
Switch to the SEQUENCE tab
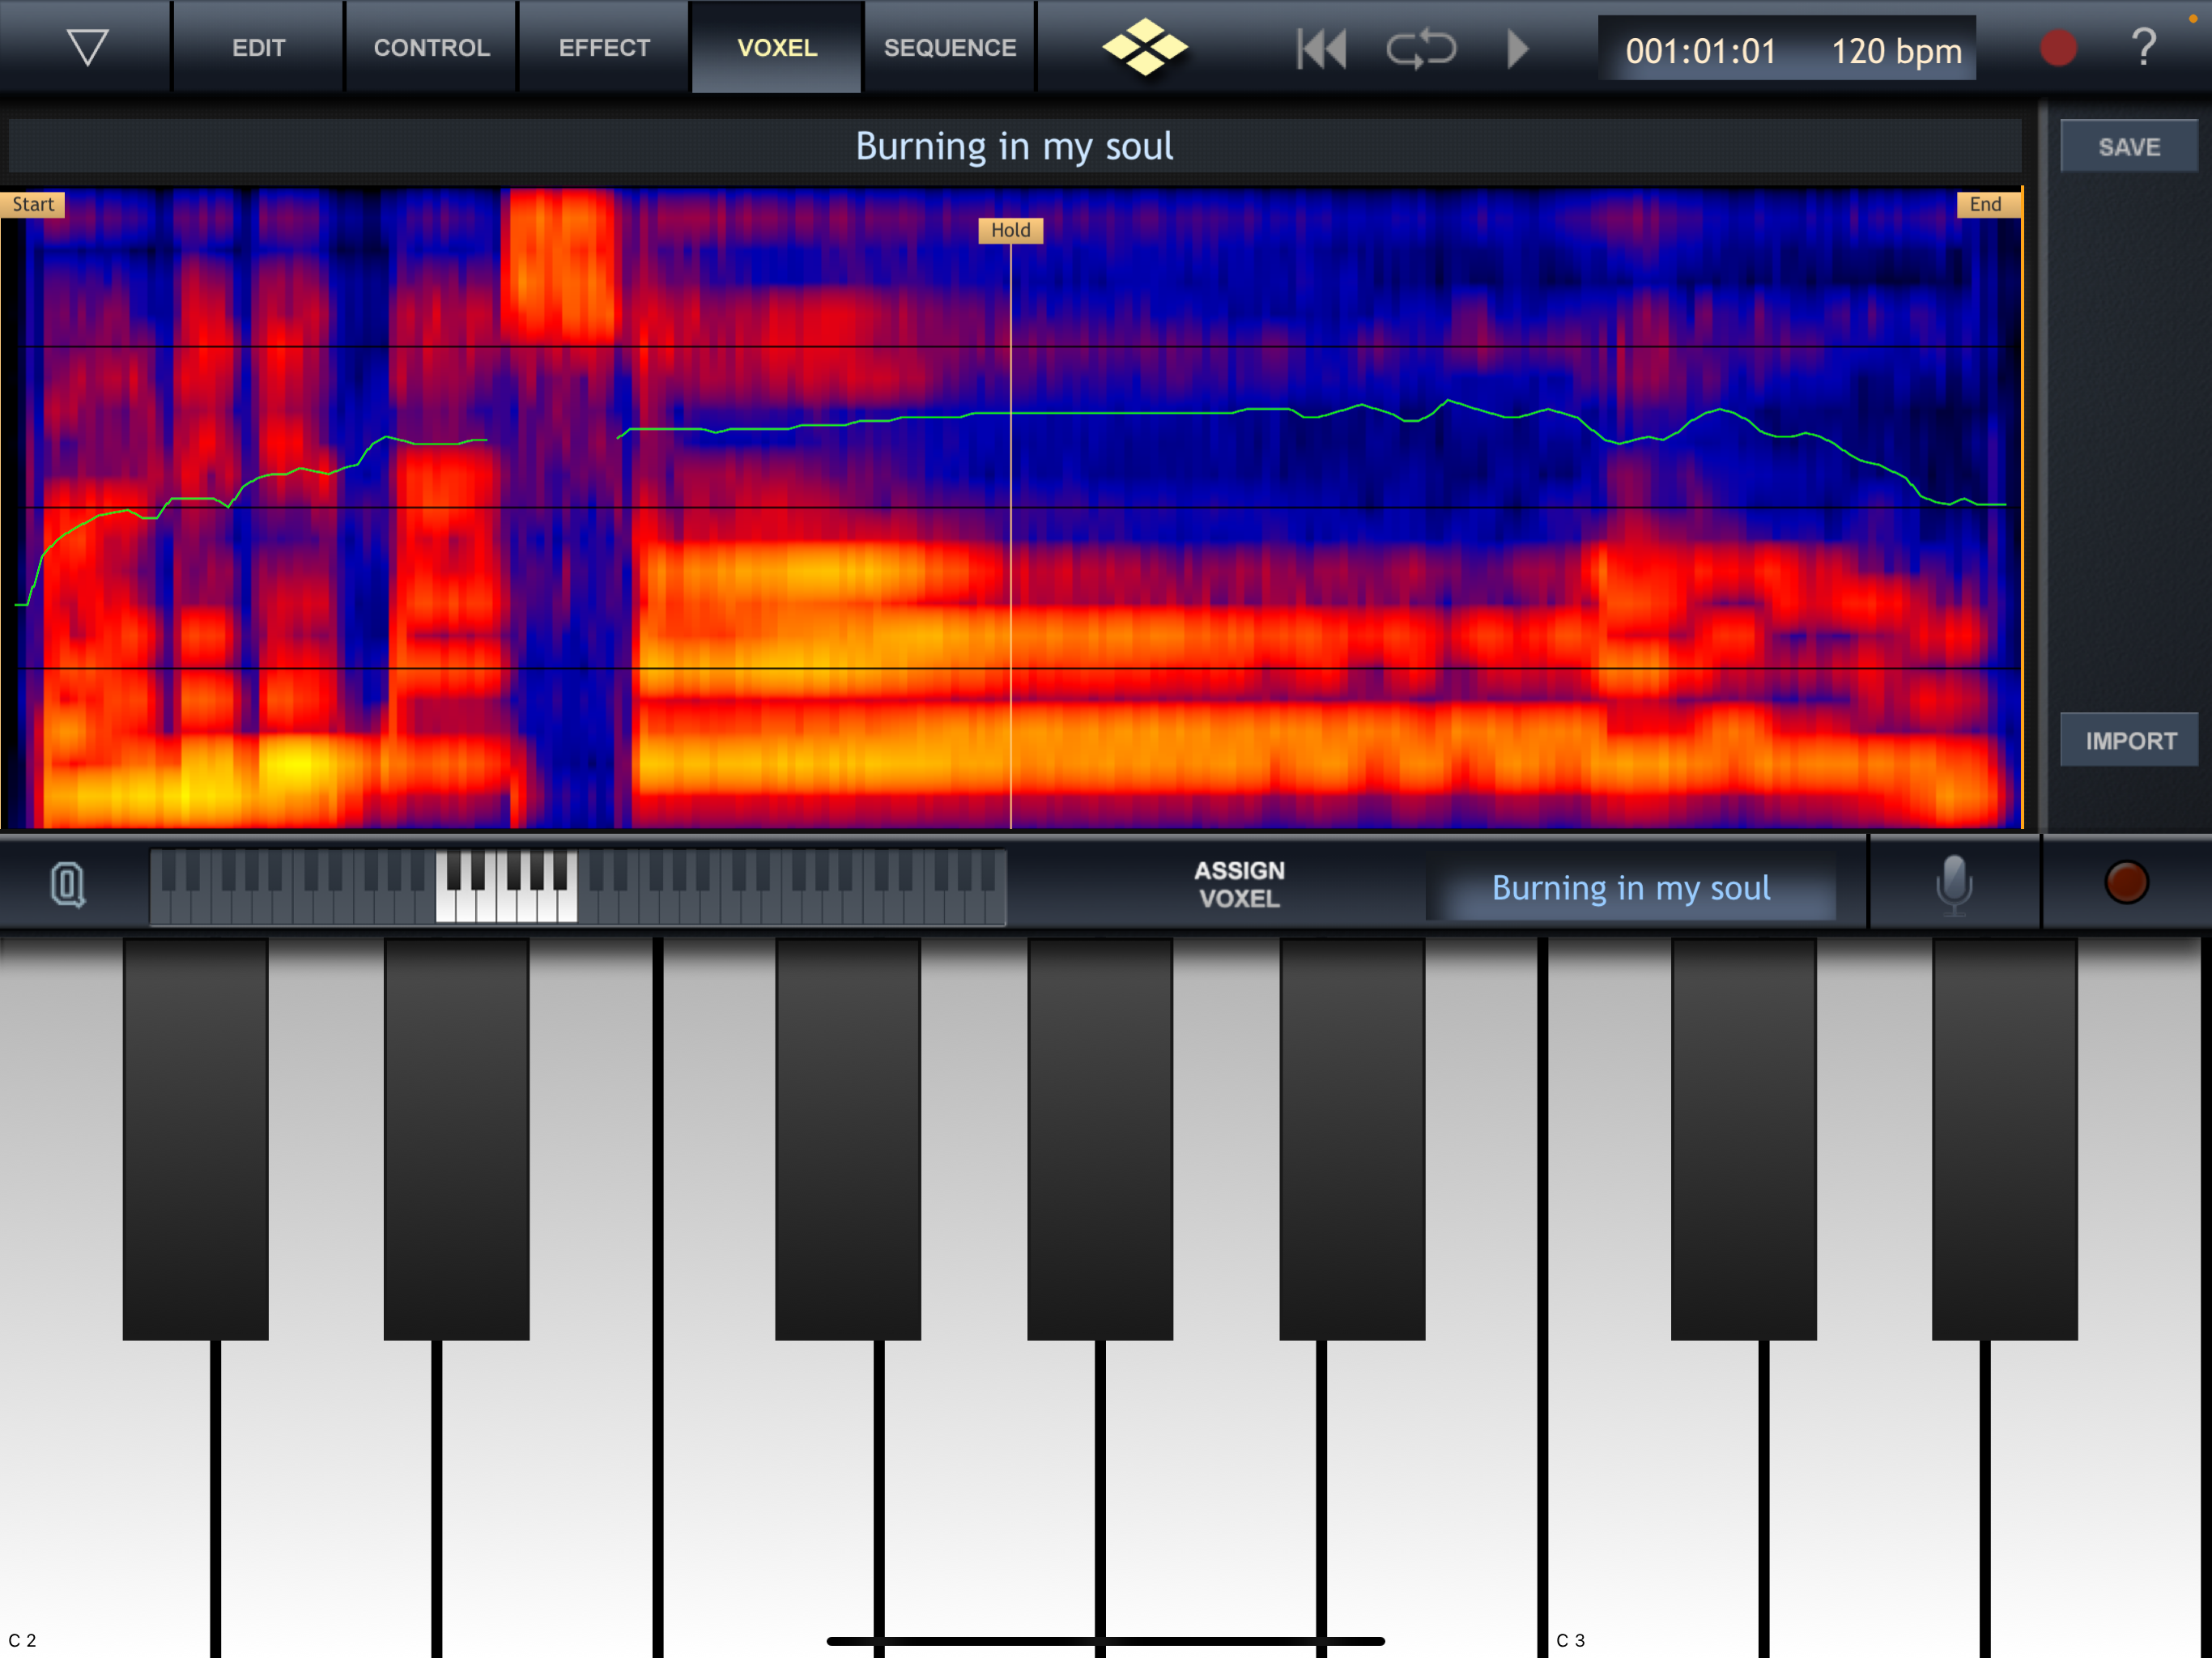[950, 47]
